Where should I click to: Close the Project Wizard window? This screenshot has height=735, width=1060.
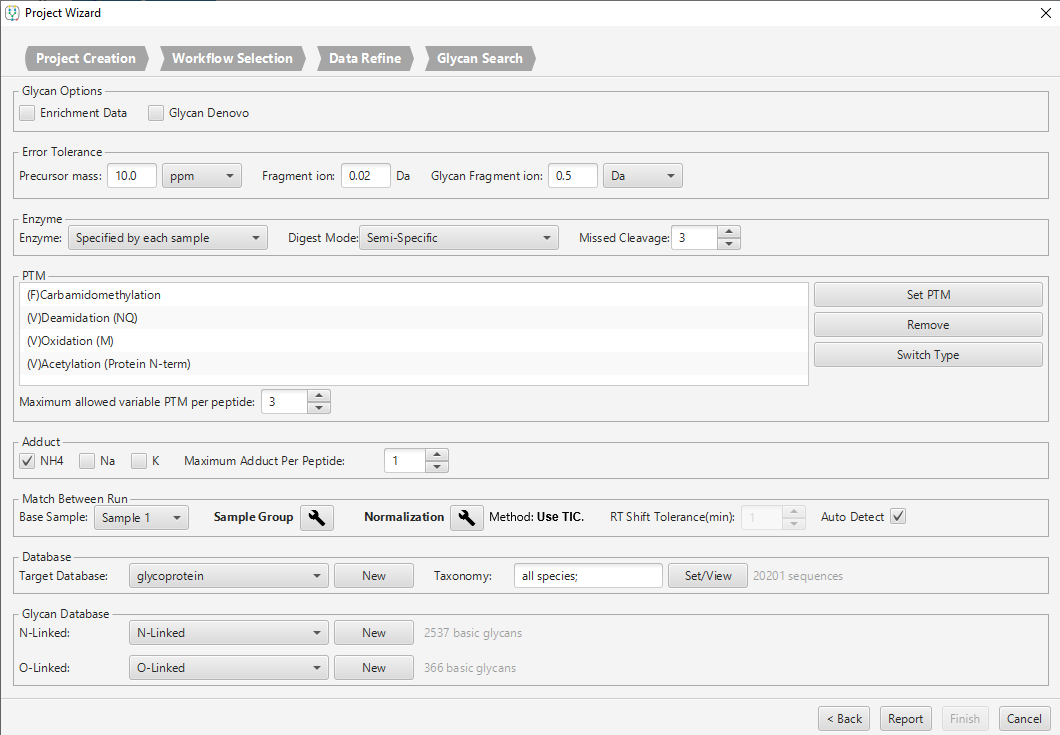tap(1045, 14)
